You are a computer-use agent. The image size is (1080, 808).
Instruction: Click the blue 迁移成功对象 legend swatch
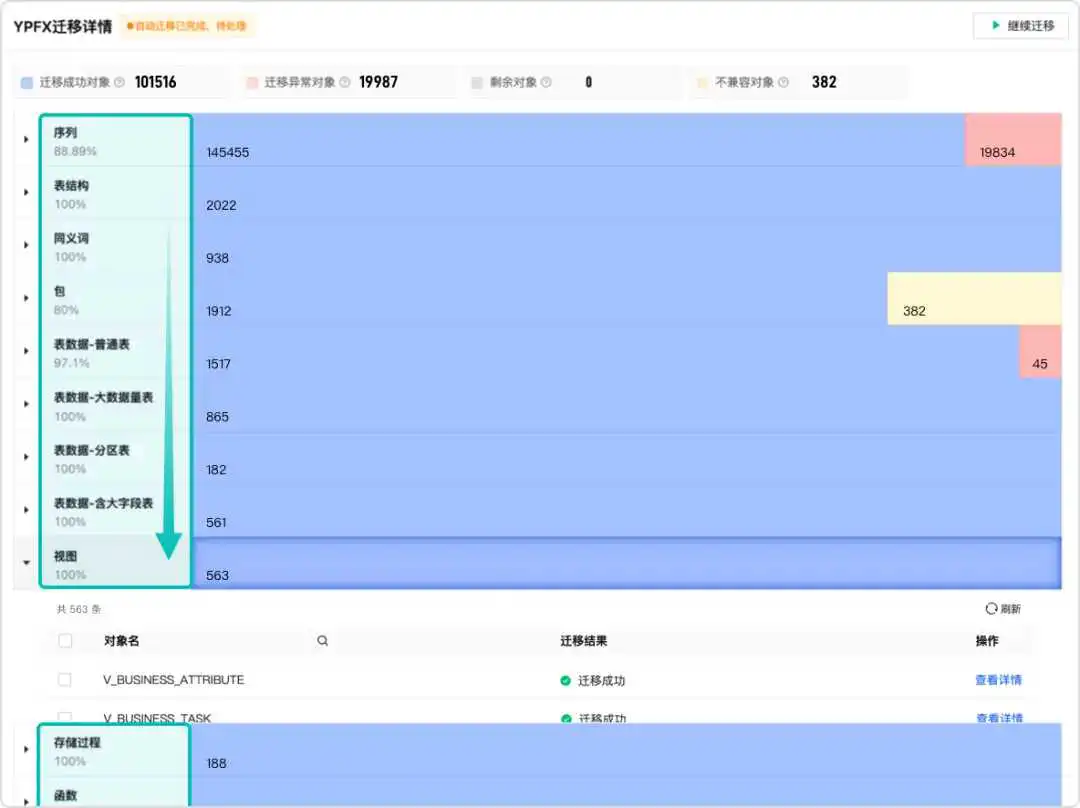pyautogui.click(x=27, y=83)
